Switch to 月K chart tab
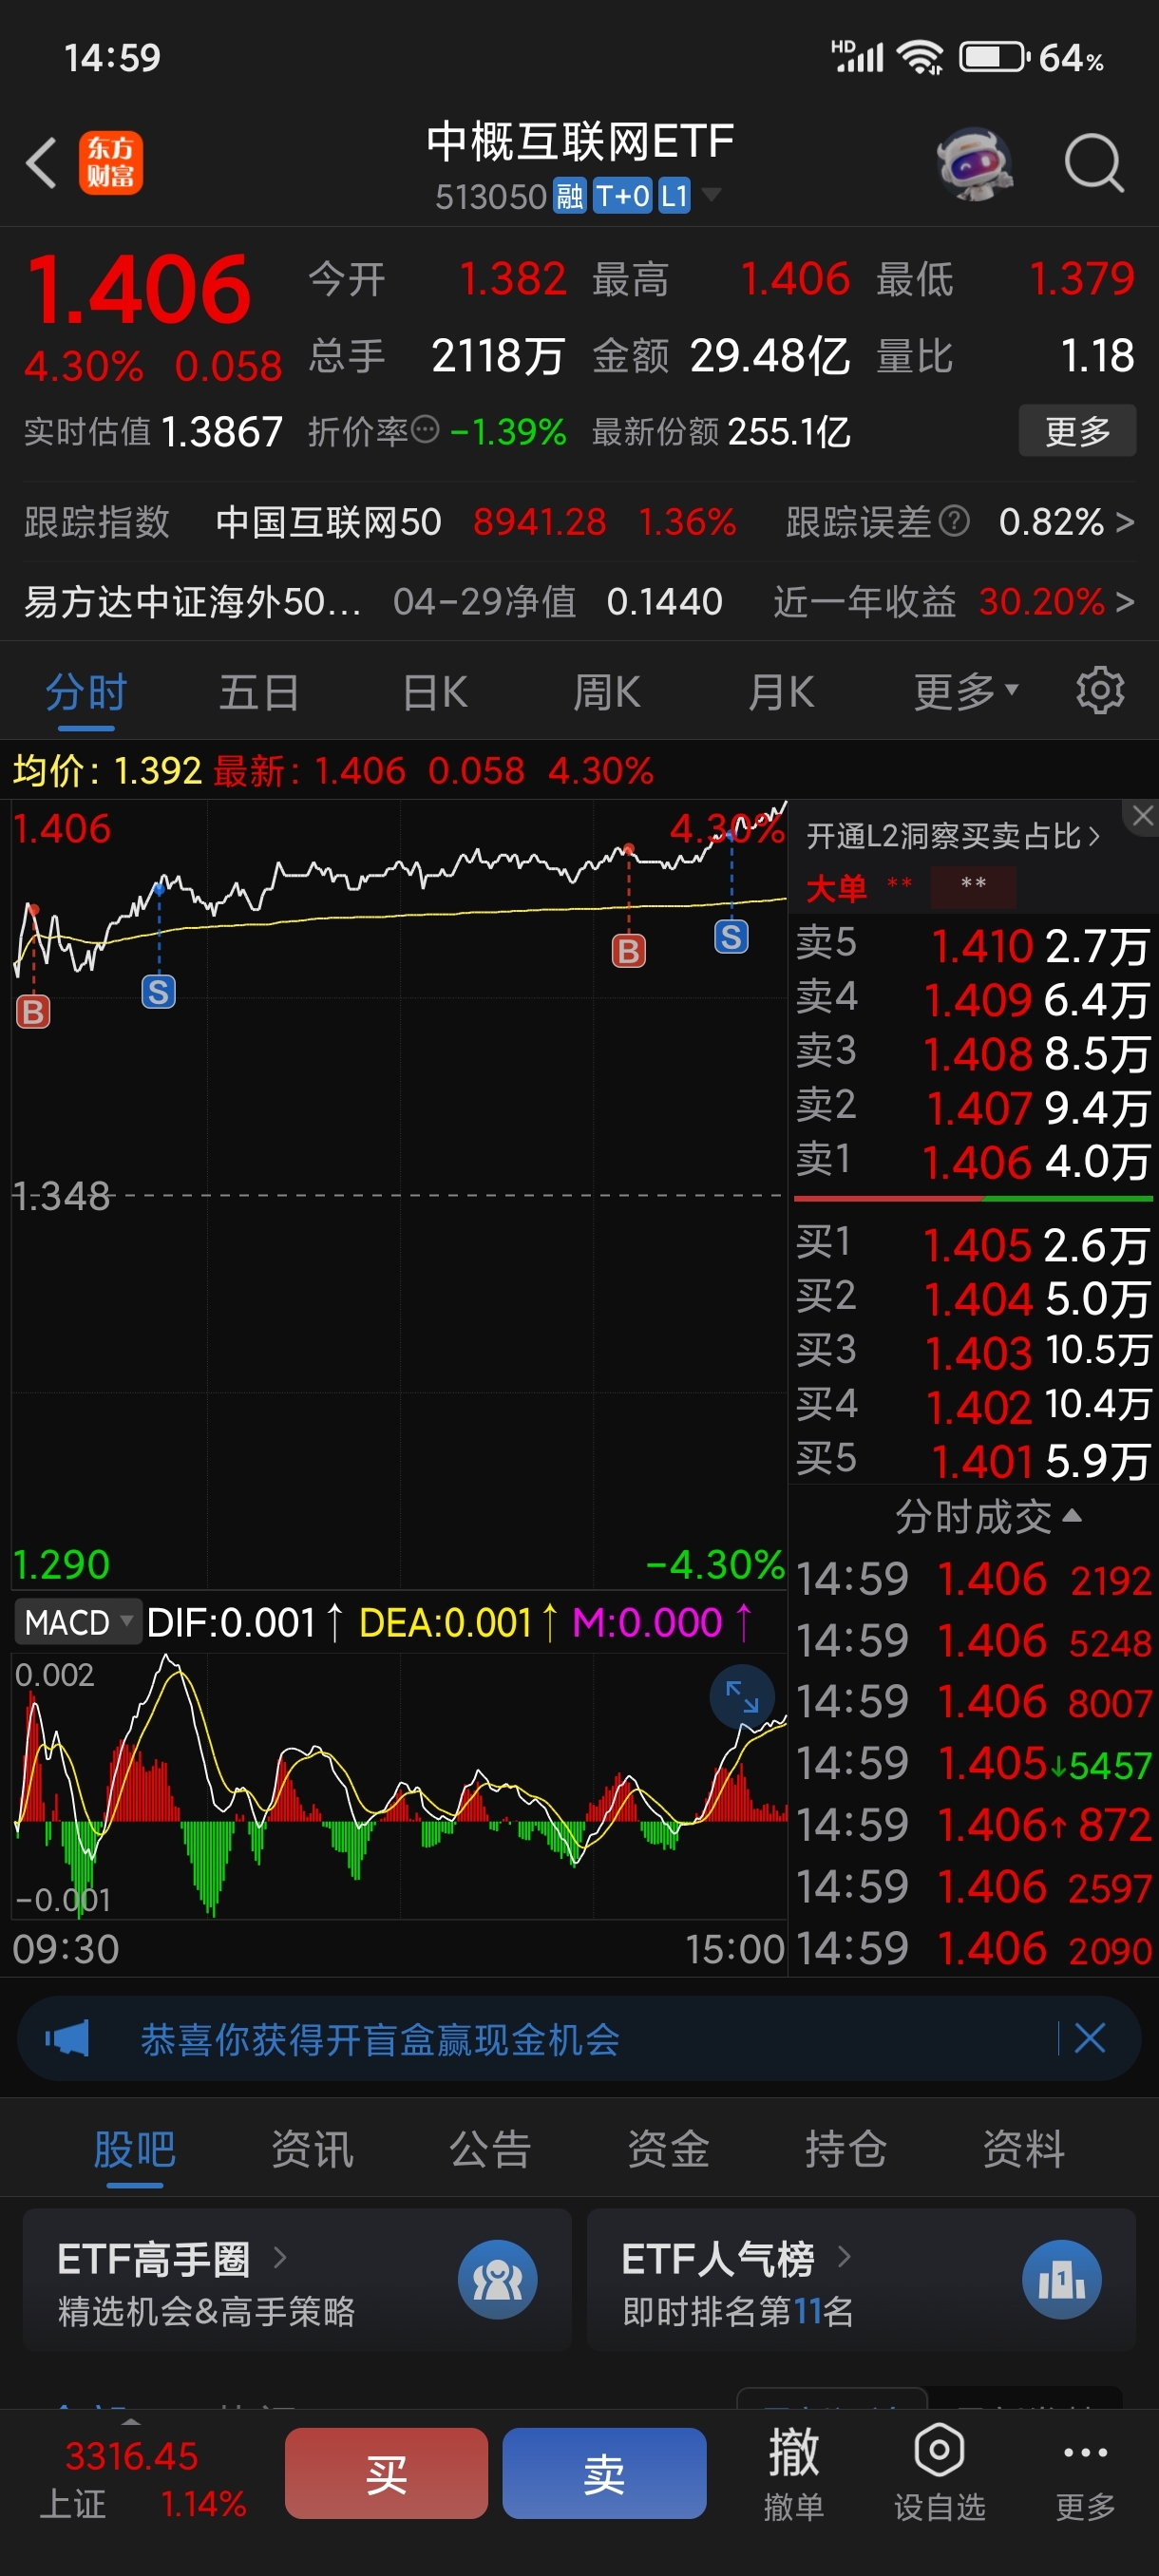The height and width of the screenshot is (2576, 1159). coord(781,691)
